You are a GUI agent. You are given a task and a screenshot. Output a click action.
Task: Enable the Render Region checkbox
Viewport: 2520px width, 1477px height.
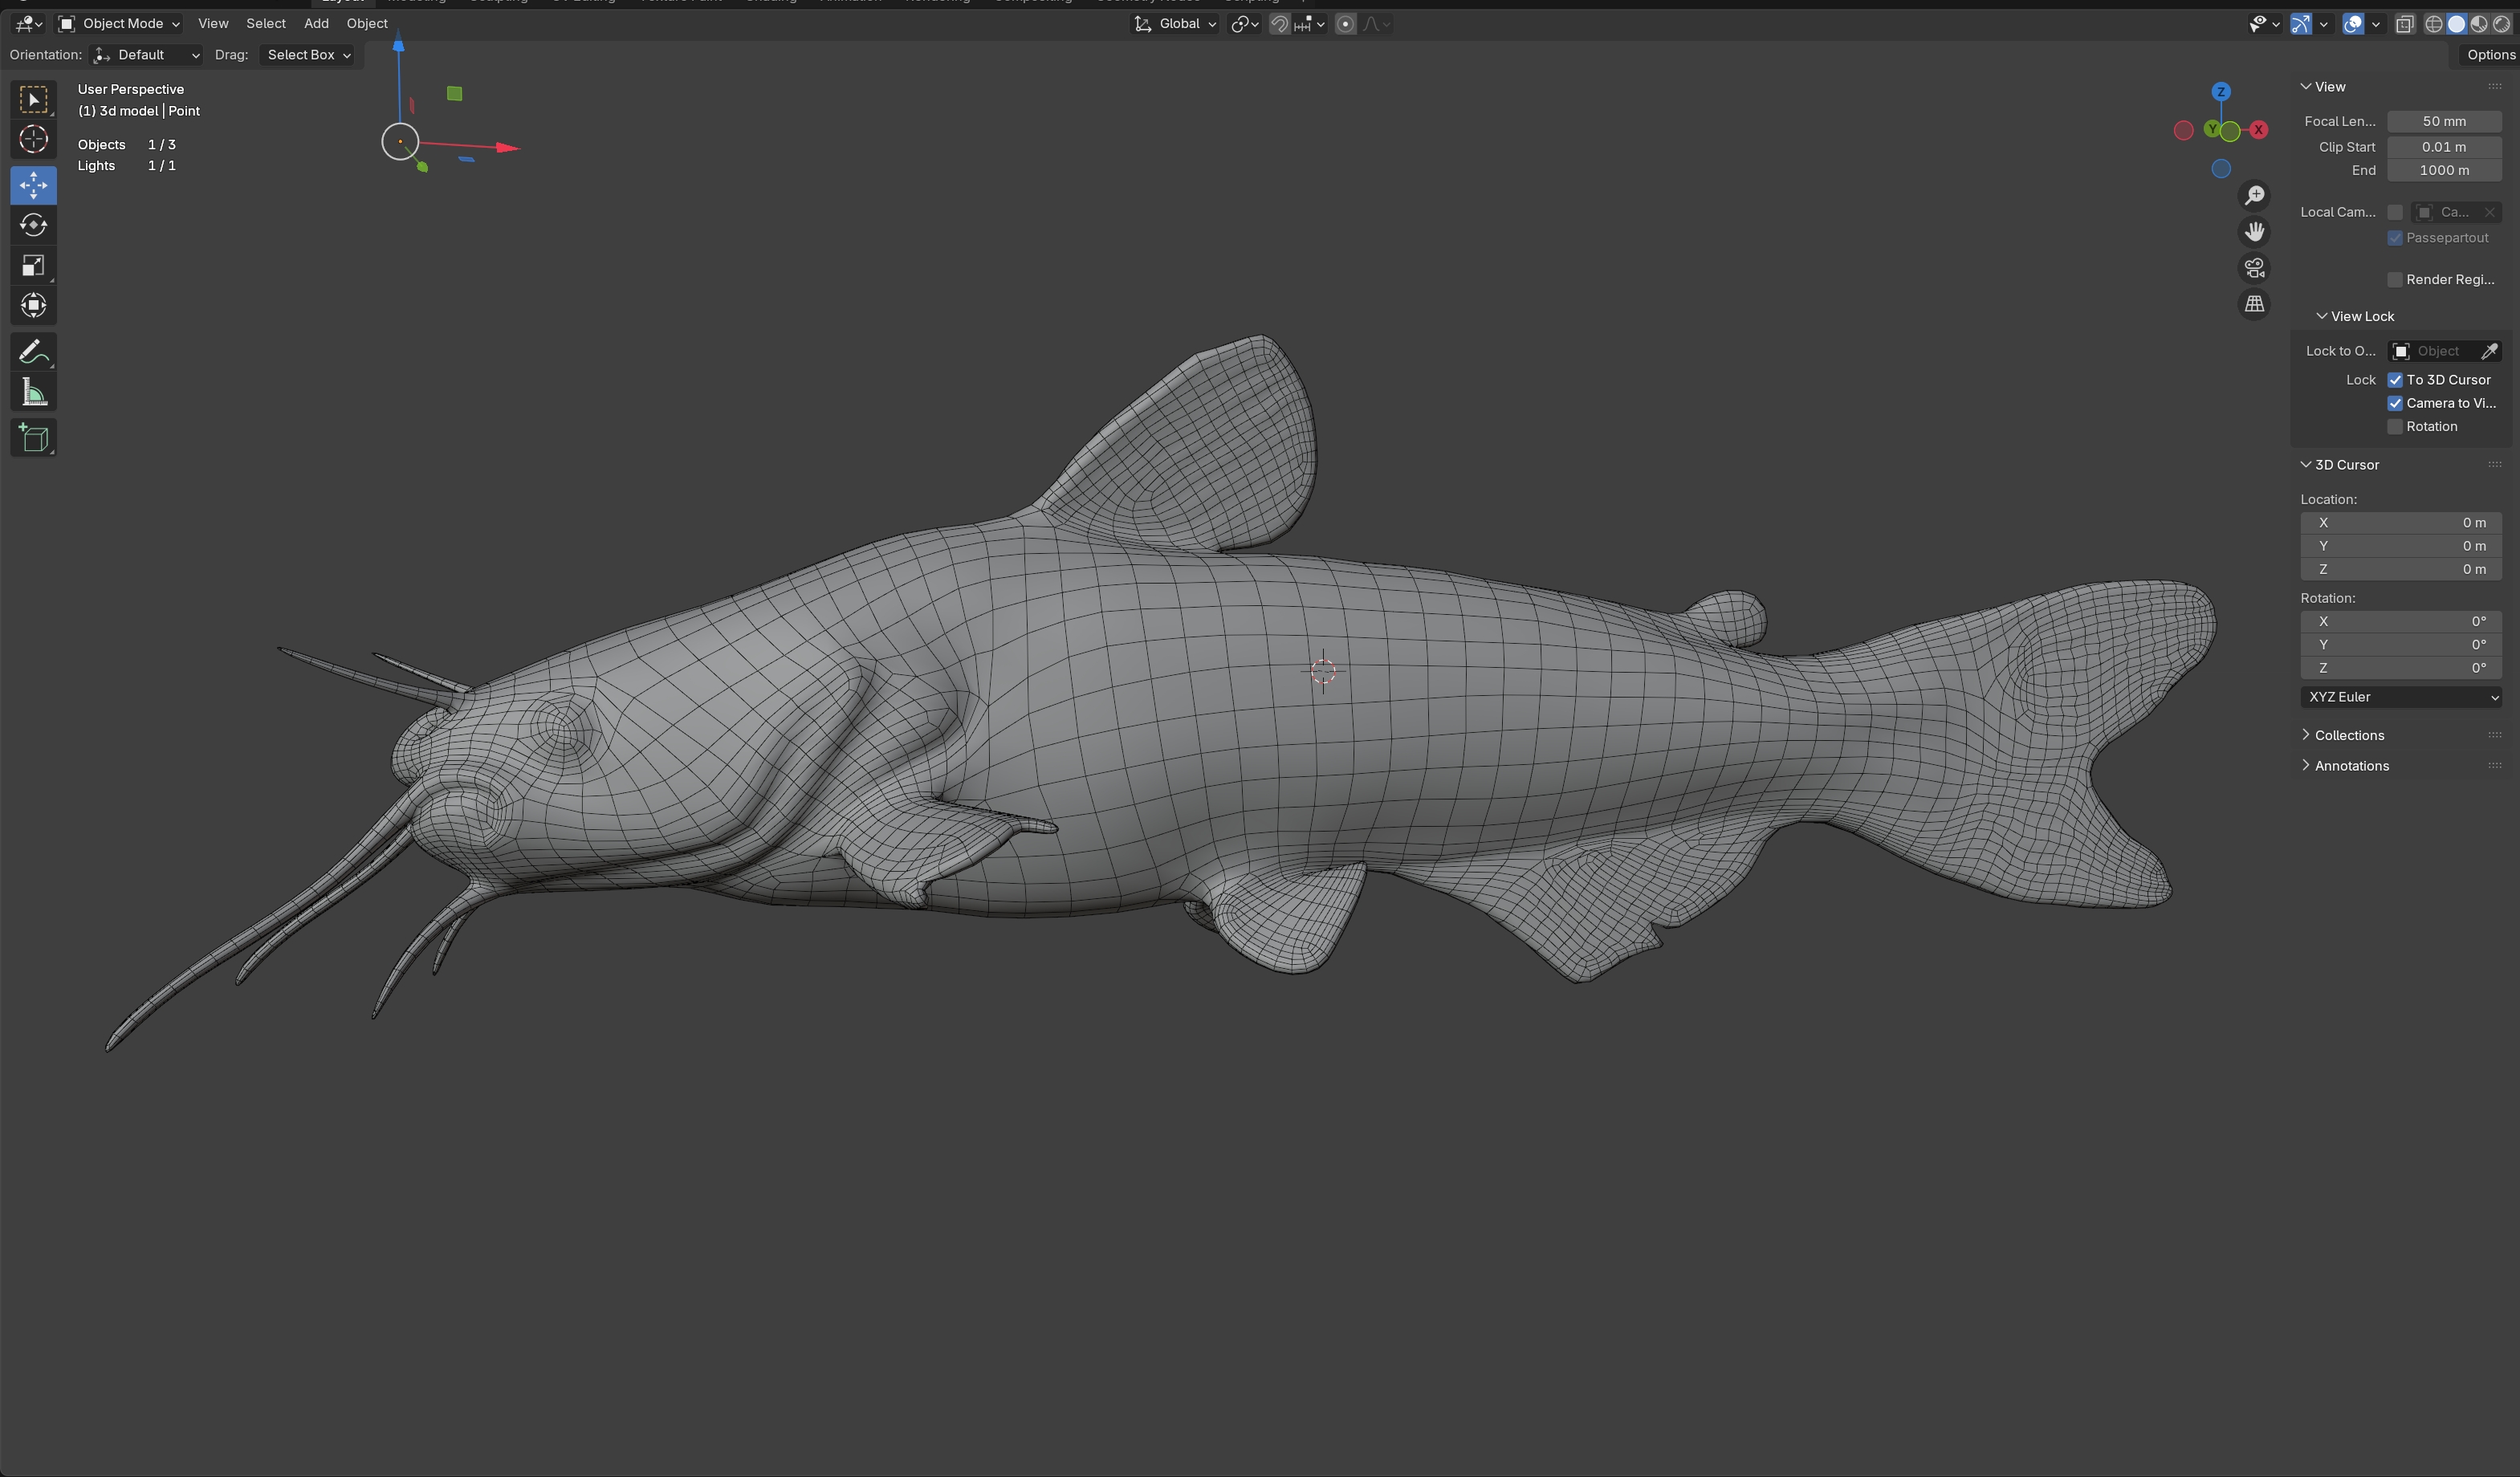click(x=2395, y=280)
